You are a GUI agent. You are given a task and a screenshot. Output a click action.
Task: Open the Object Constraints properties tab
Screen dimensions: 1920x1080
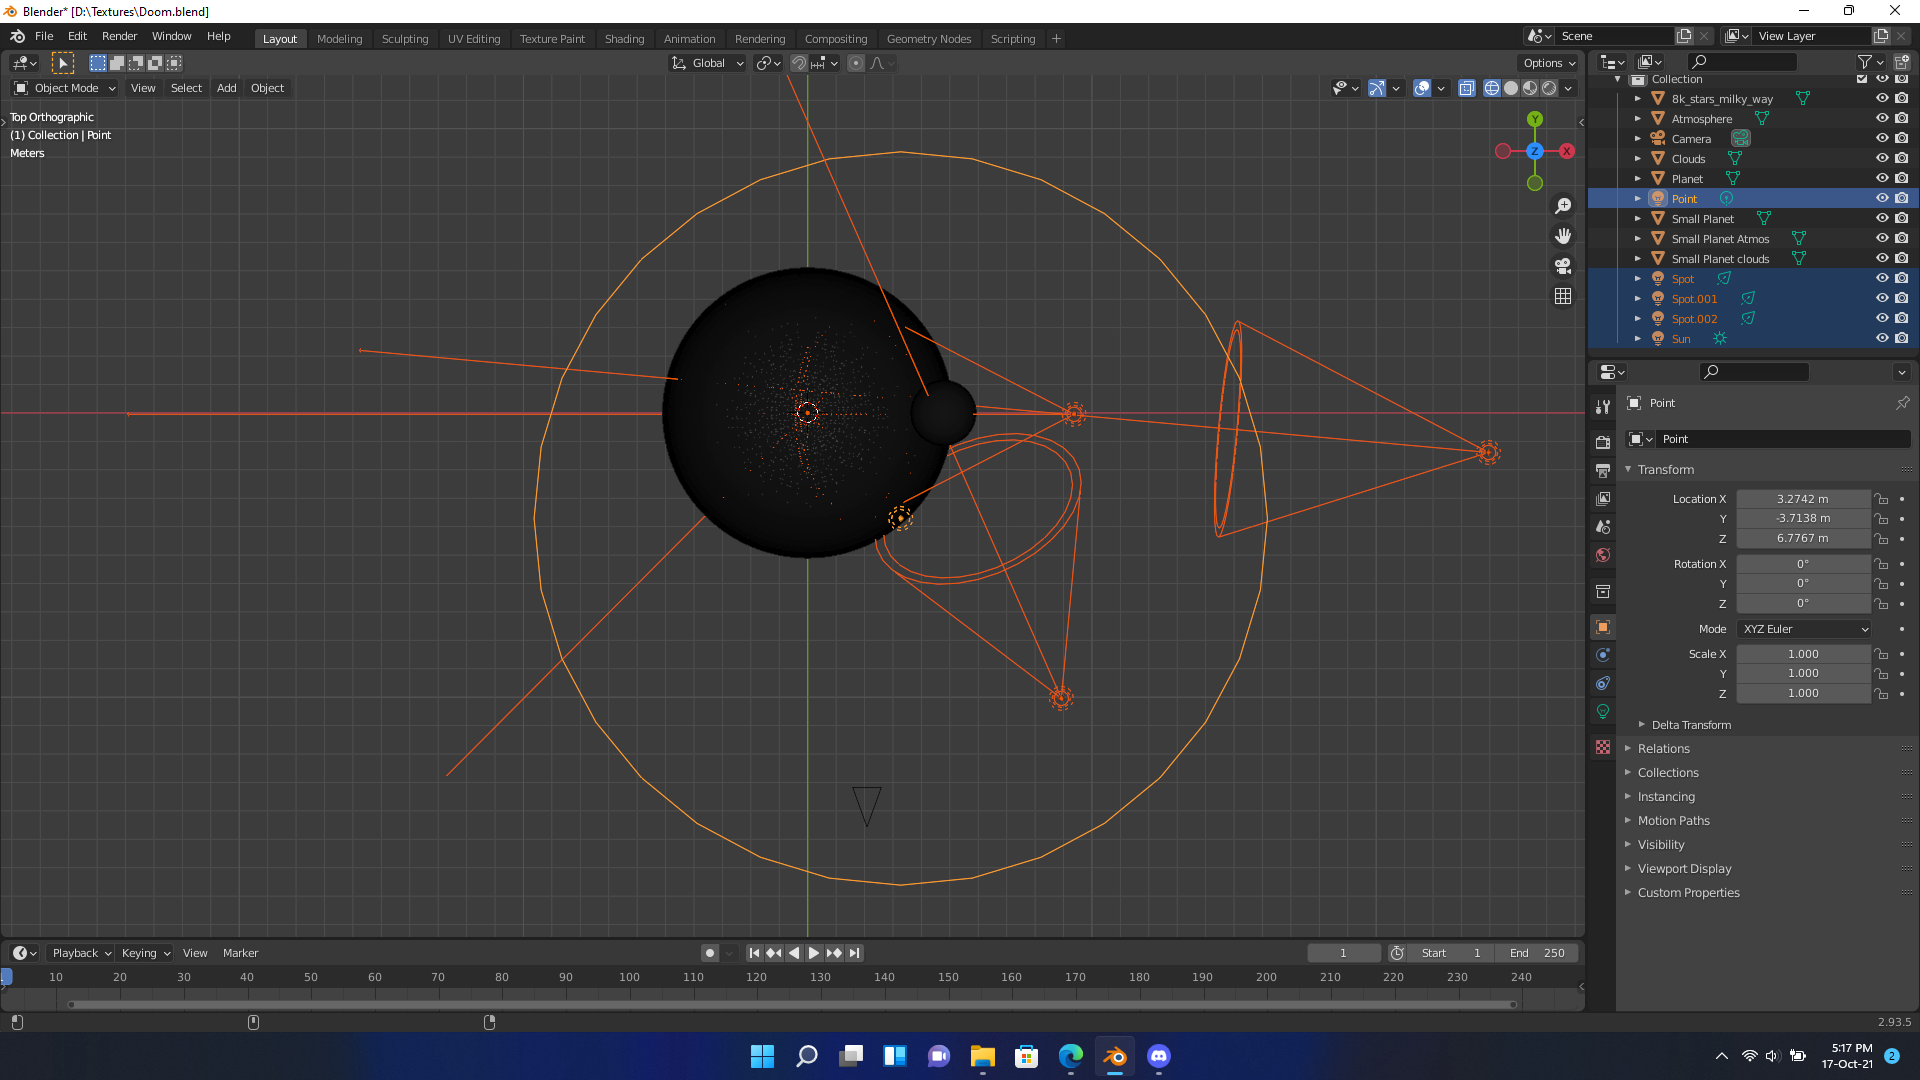pos(1603,683)
